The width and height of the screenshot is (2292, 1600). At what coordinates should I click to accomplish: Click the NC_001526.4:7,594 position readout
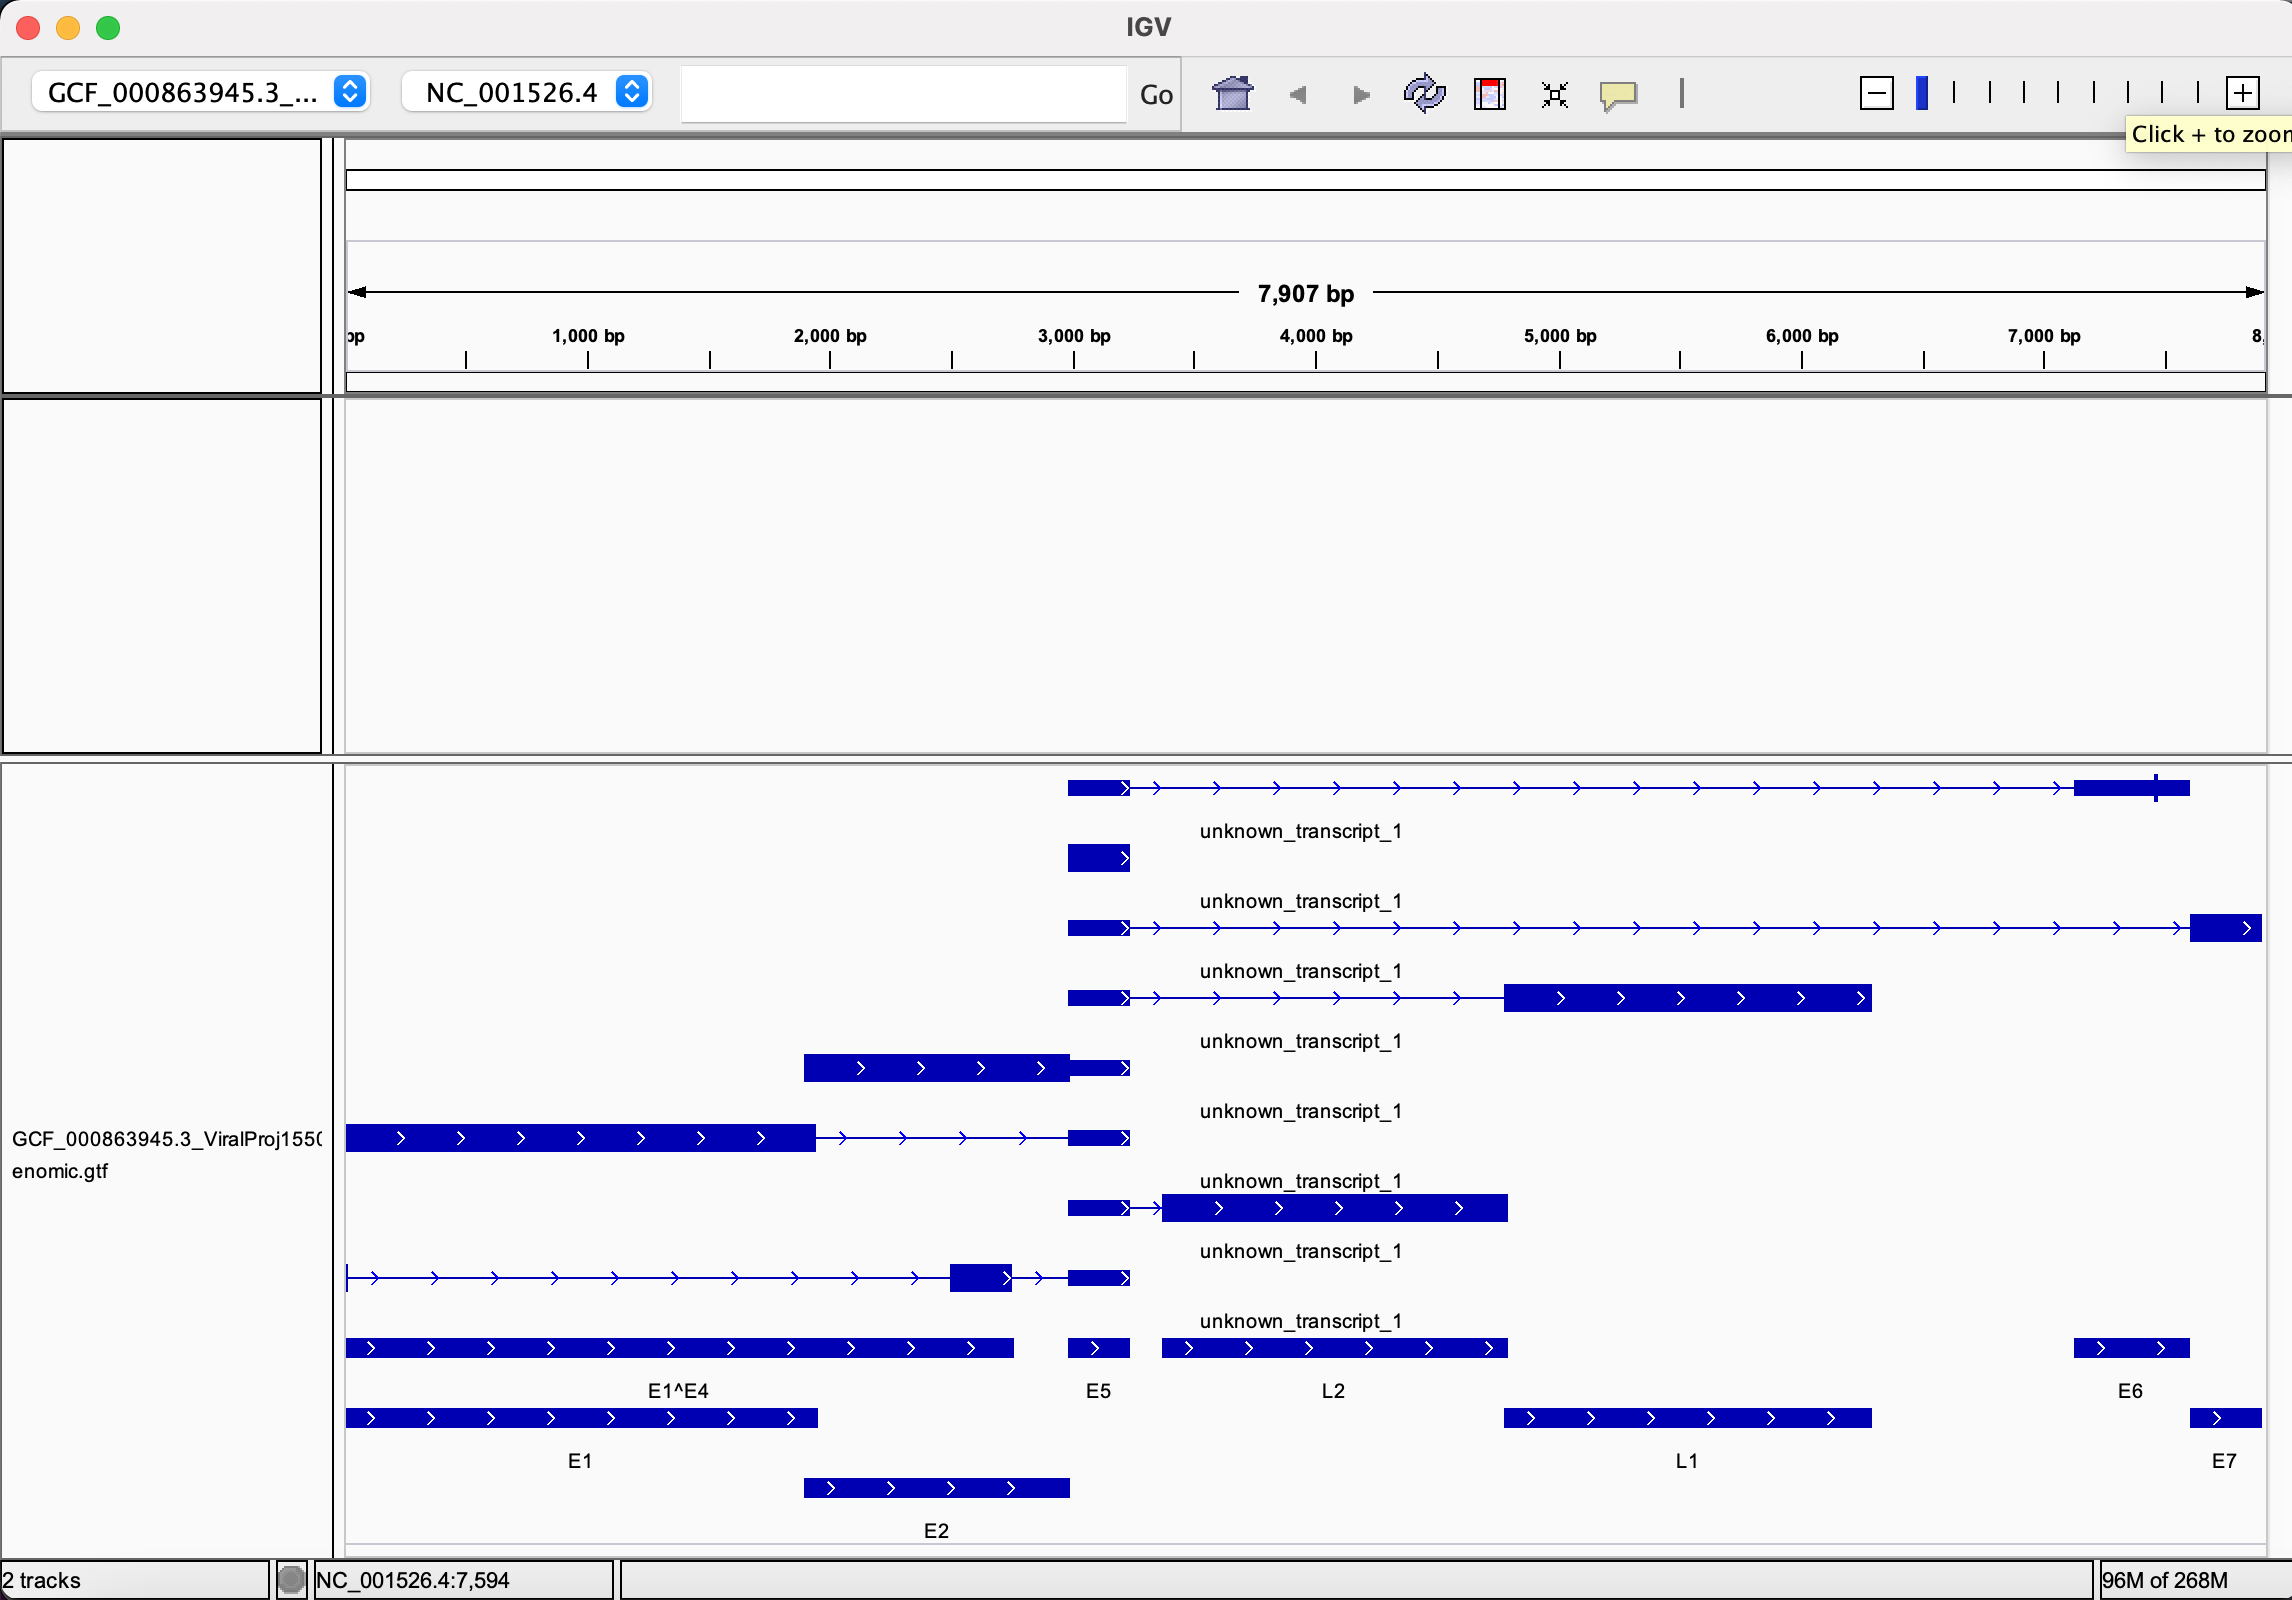coord(413,1580)
